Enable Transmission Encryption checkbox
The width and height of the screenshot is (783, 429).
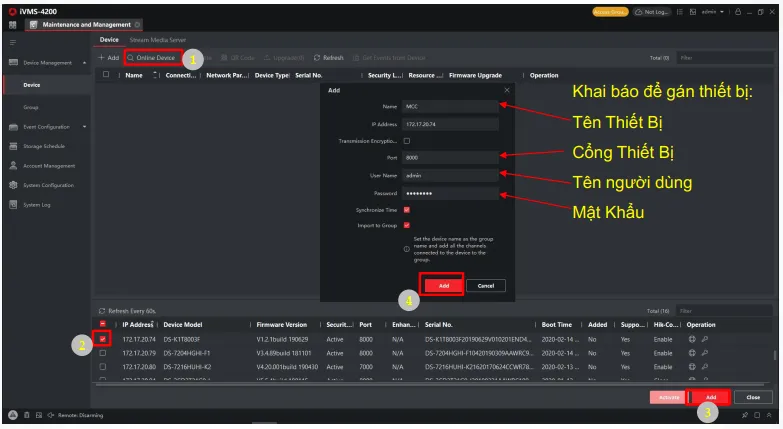(406, 141)
